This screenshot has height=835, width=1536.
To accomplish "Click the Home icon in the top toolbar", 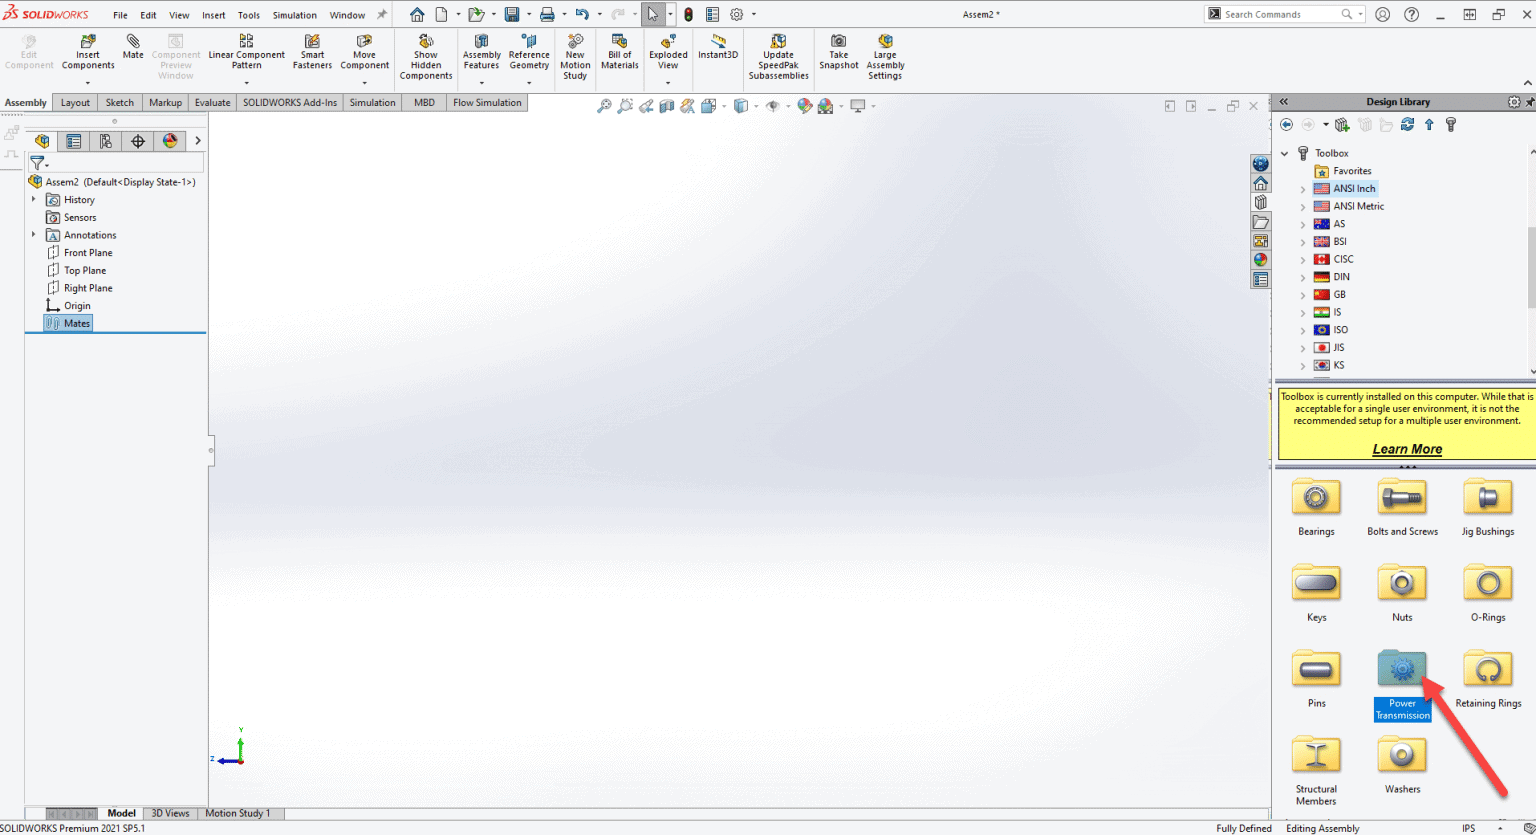I will coord(418,14).
